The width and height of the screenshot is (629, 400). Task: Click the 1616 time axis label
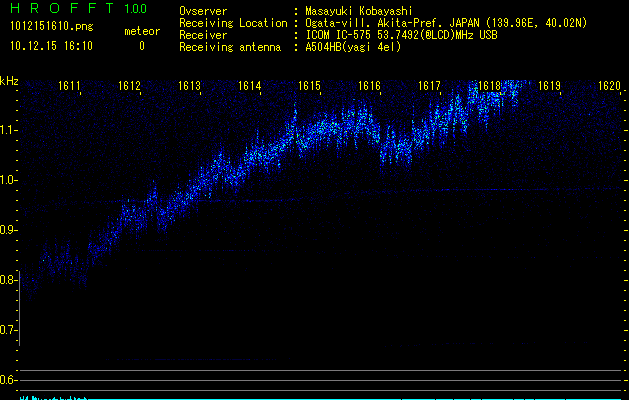coord(369,86)
